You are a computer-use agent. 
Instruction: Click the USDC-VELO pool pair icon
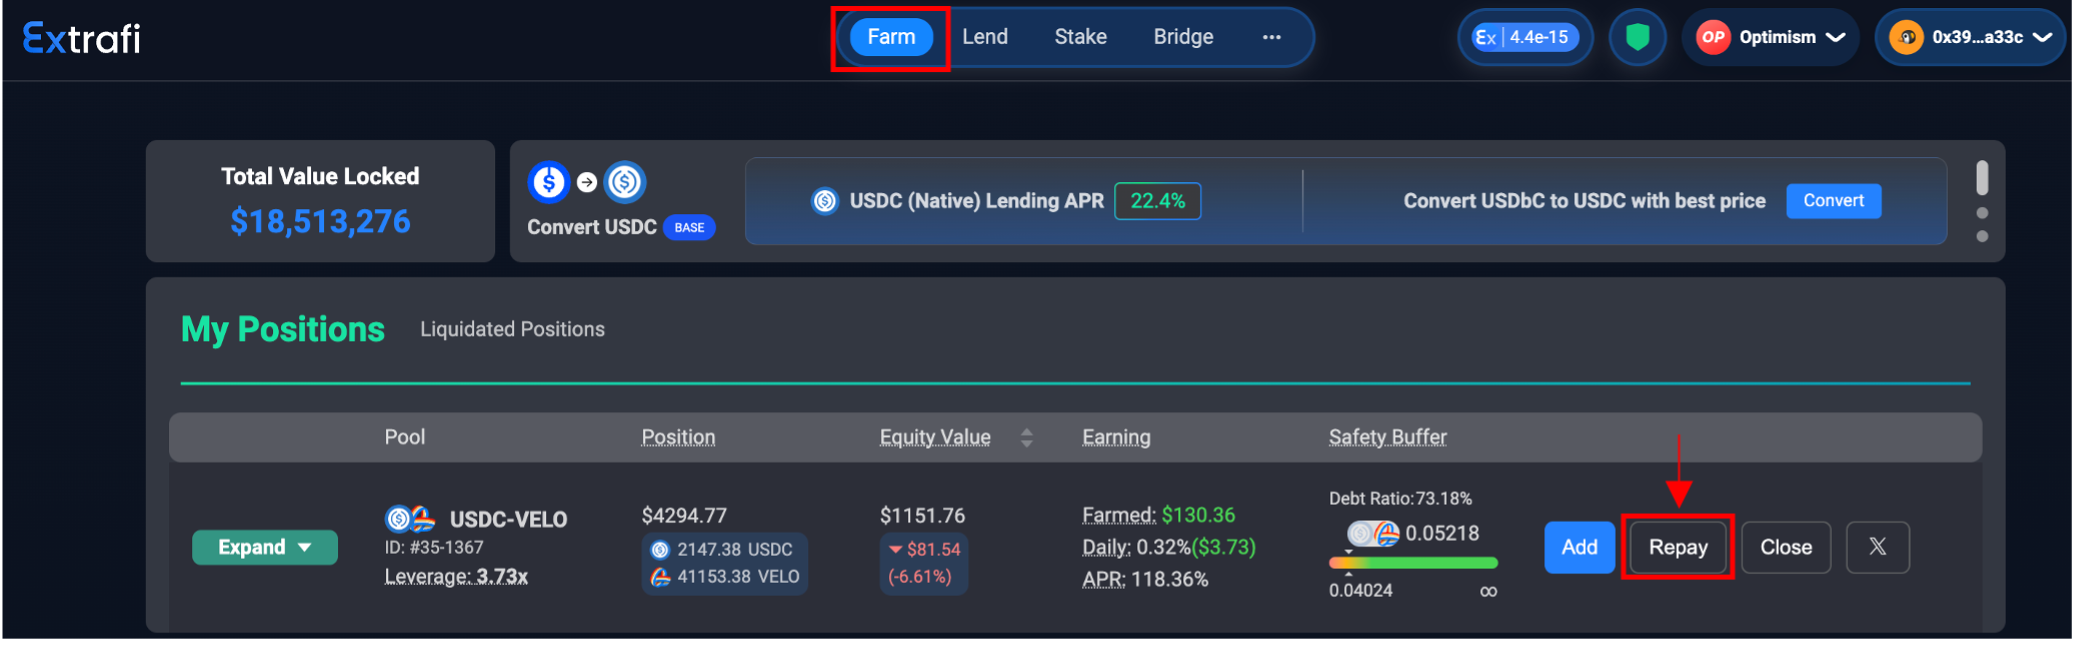click(x=410, y=519)
